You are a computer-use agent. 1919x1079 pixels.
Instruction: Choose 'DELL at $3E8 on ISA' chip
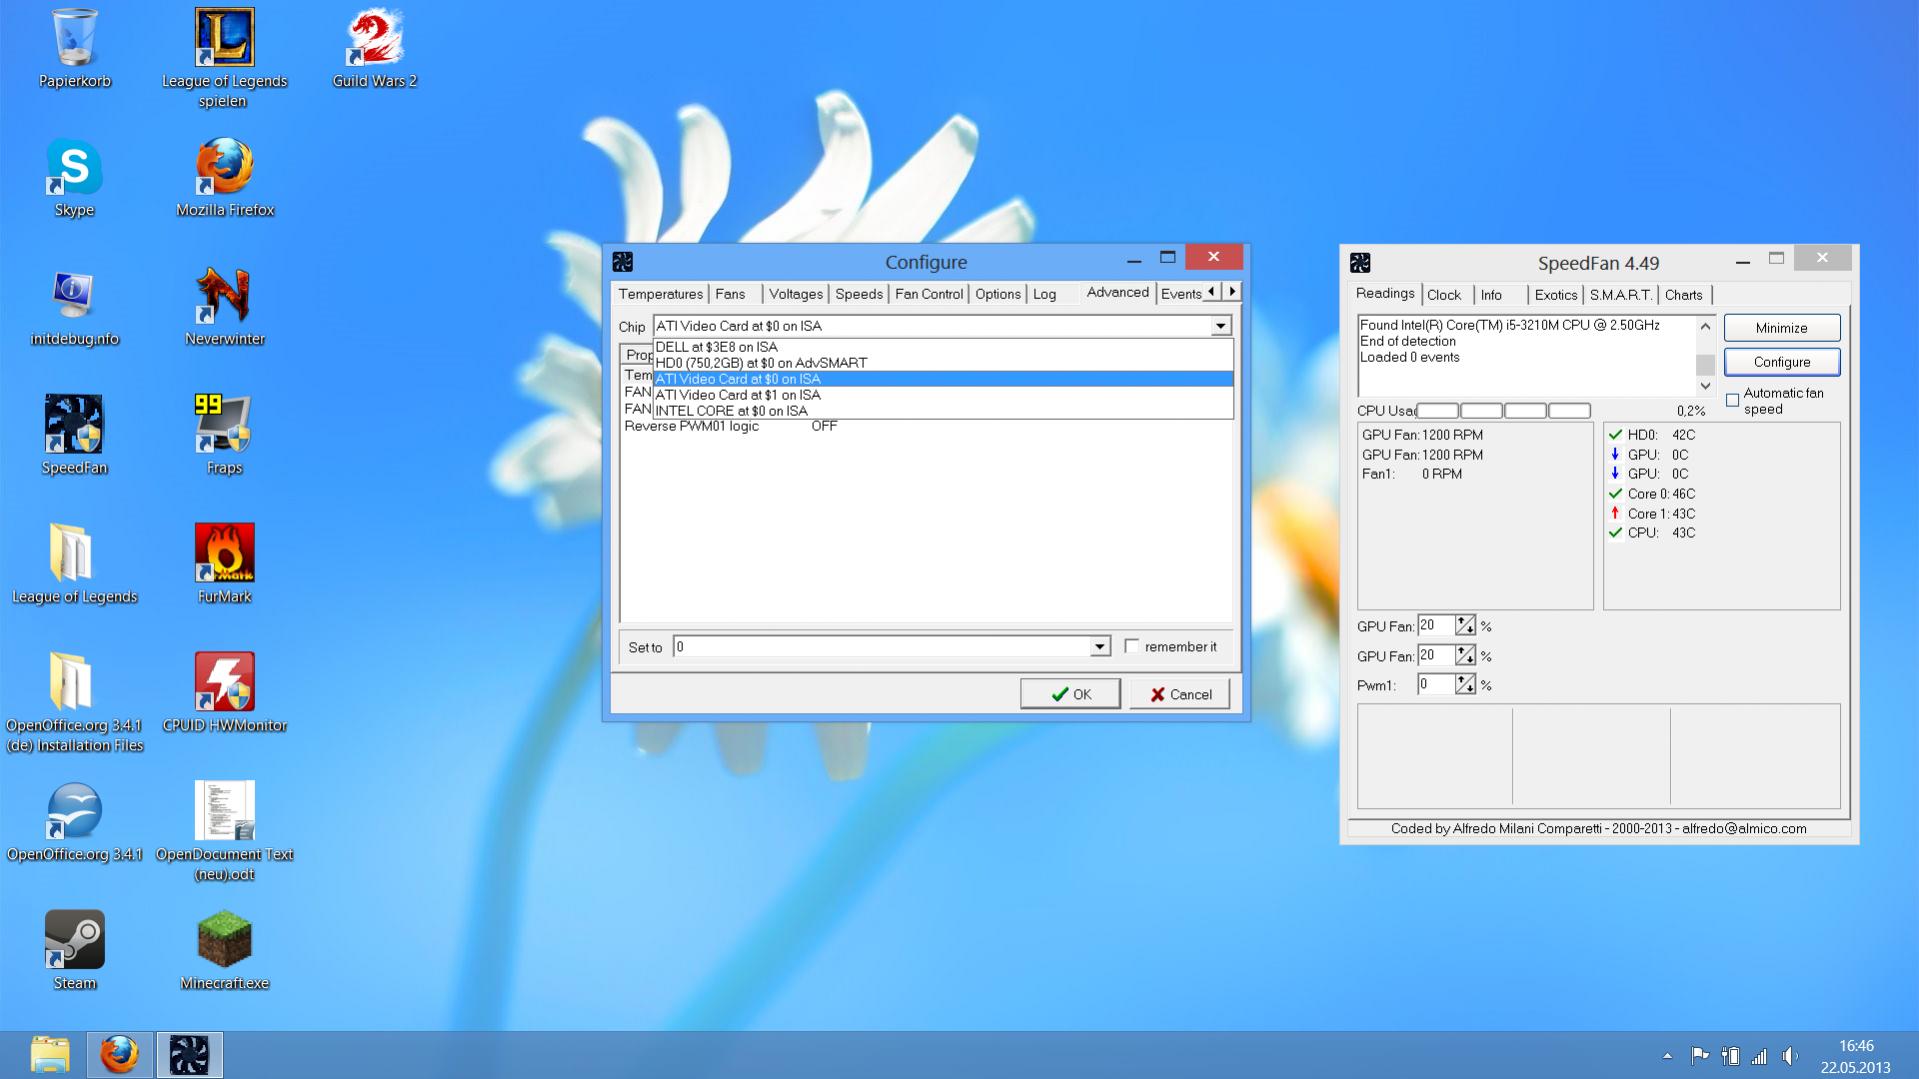click(943, 347)
